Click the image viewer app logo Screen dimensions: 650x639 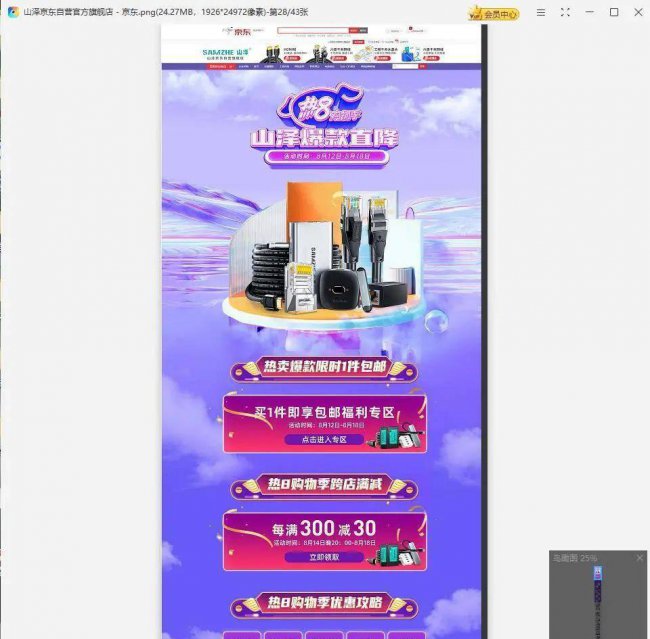point(13,12)
